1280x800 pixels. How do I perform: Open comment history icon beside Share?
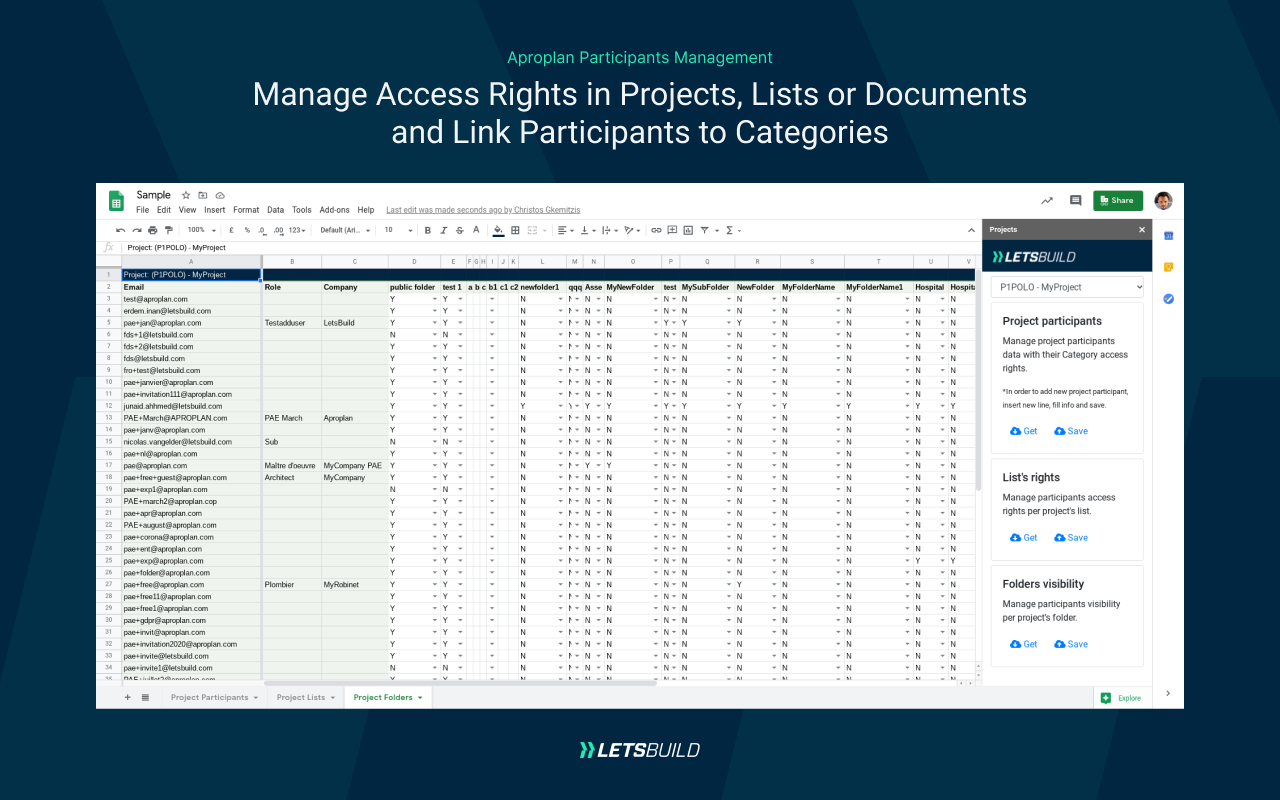(1076, 200)
